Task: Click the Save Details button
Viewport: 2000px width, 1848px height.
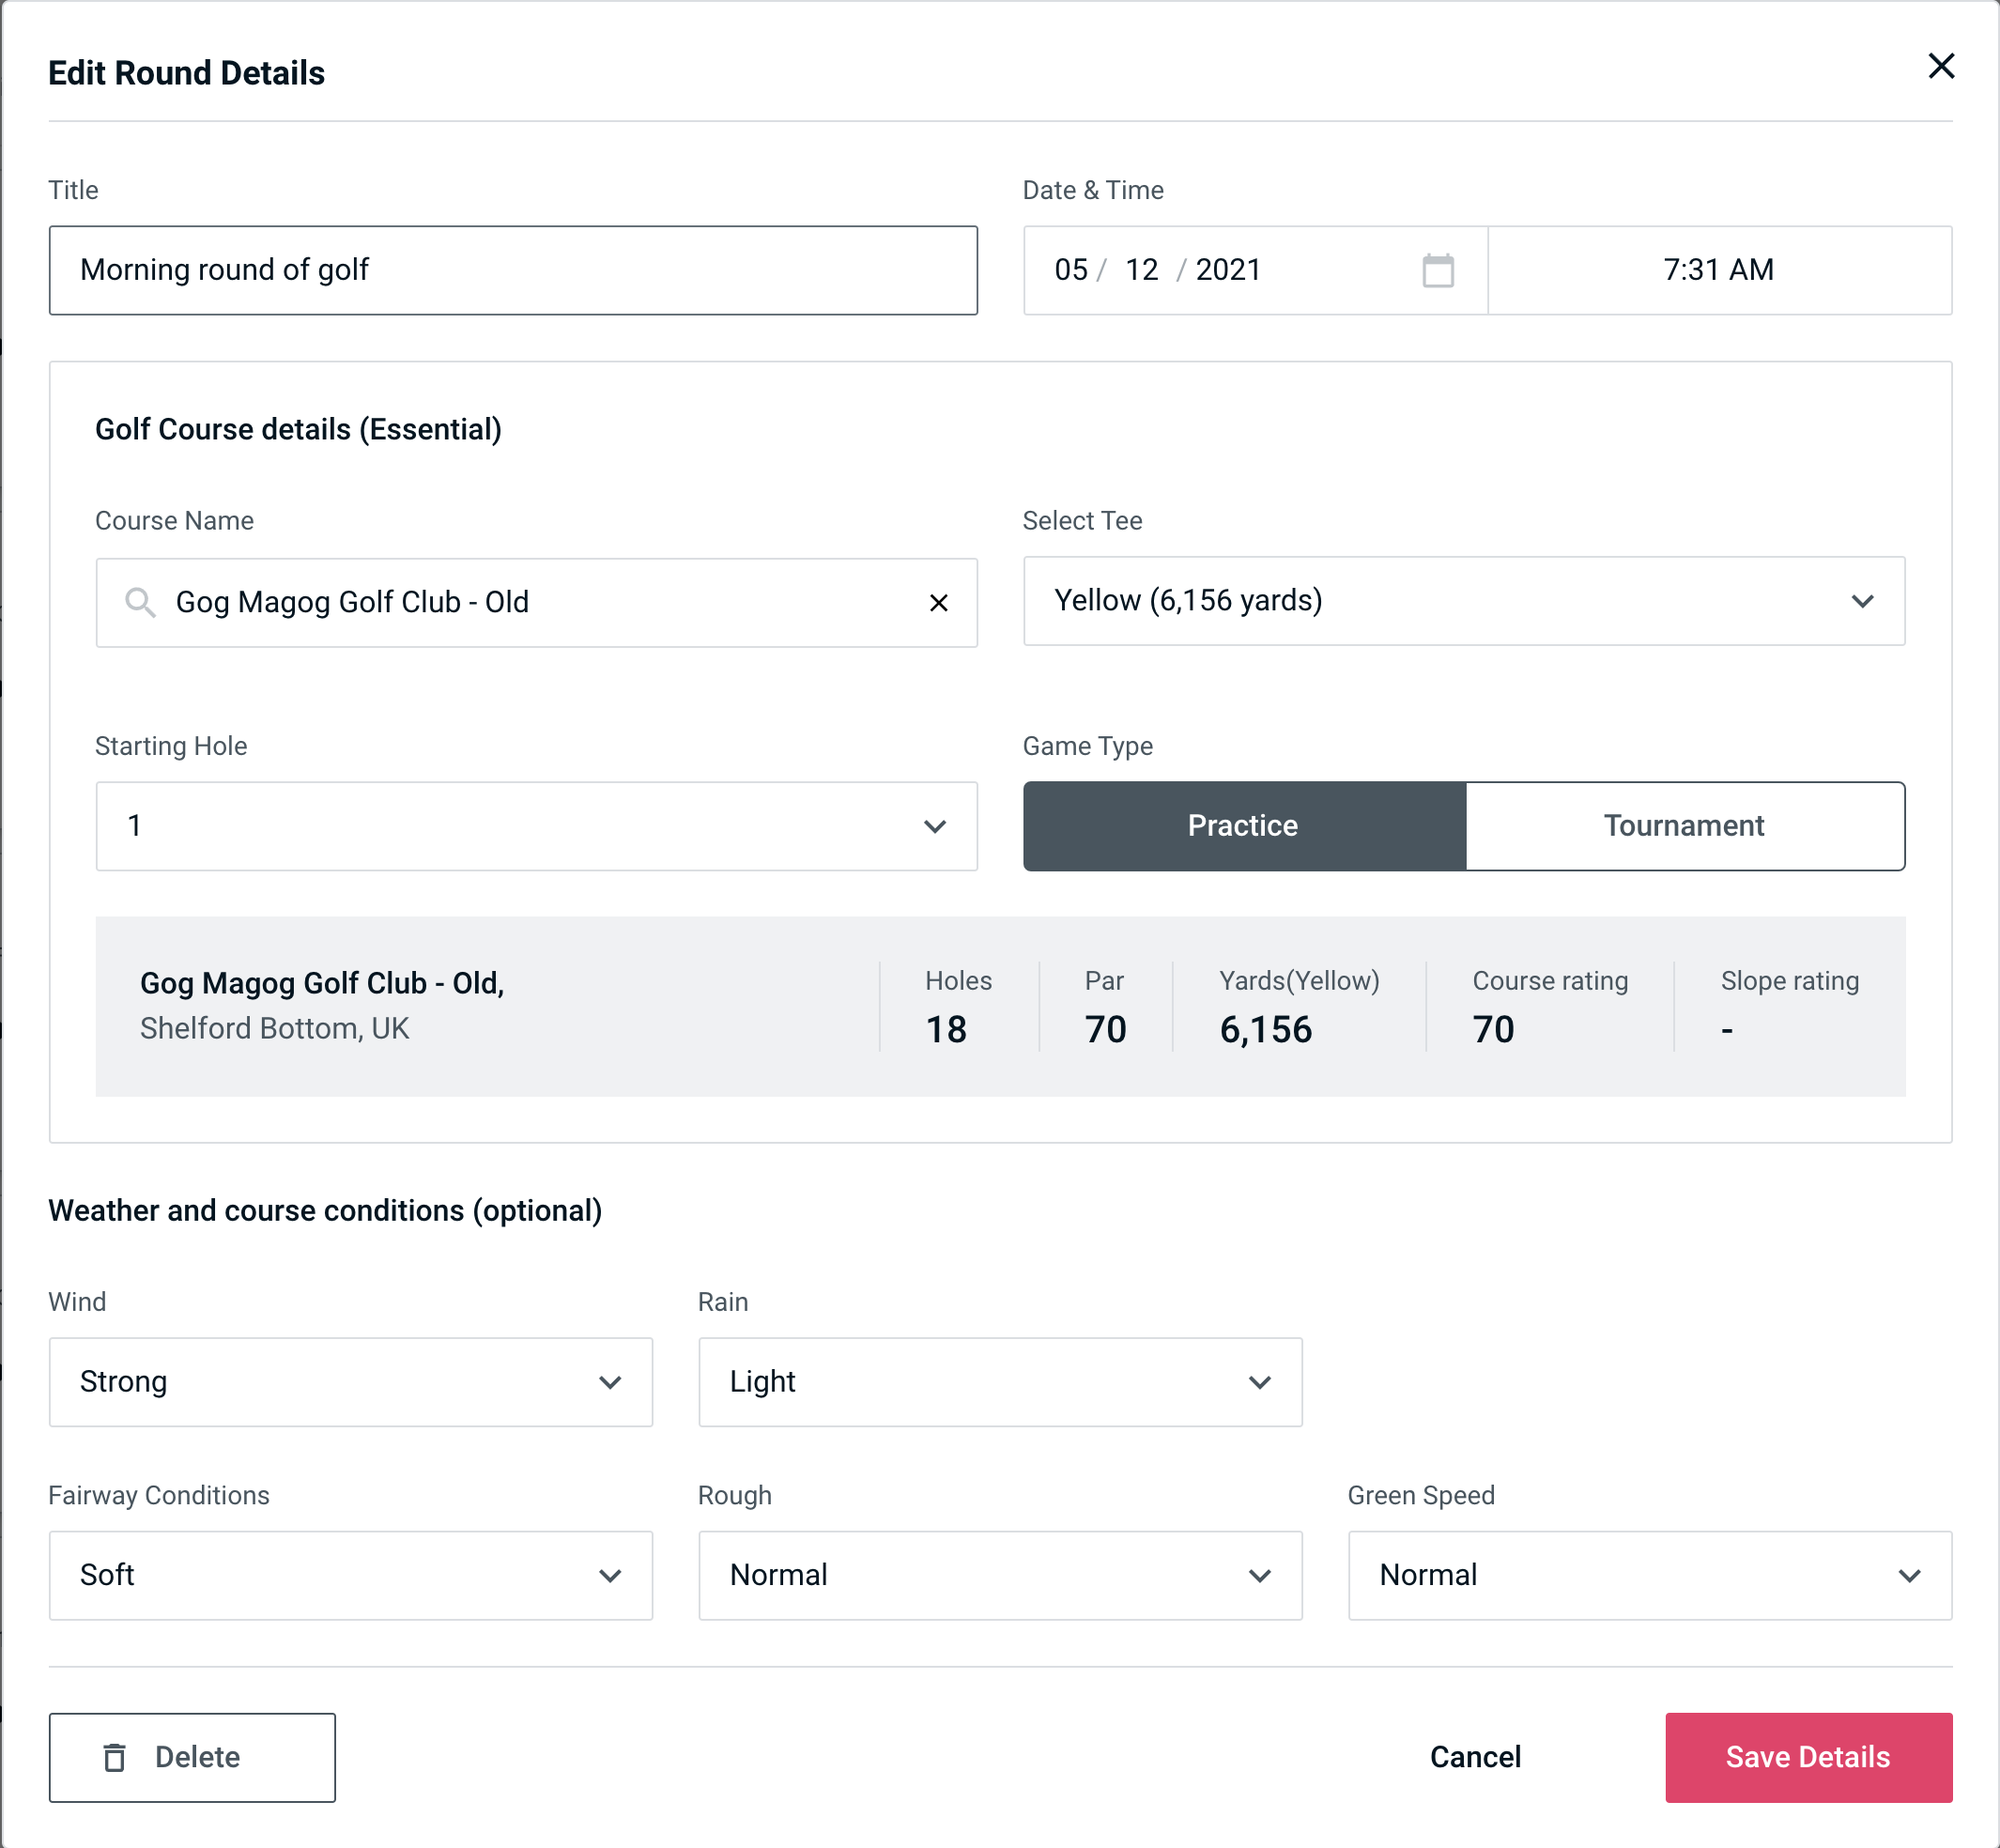Action: pos(1807,1758)
